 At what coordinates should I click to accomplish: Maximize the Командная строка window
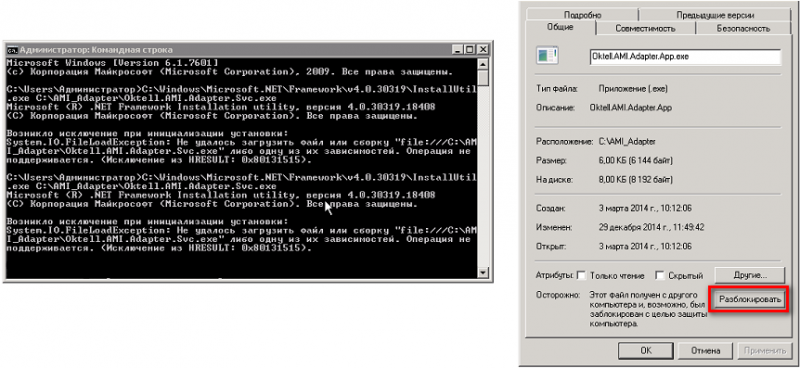[469, 50]
